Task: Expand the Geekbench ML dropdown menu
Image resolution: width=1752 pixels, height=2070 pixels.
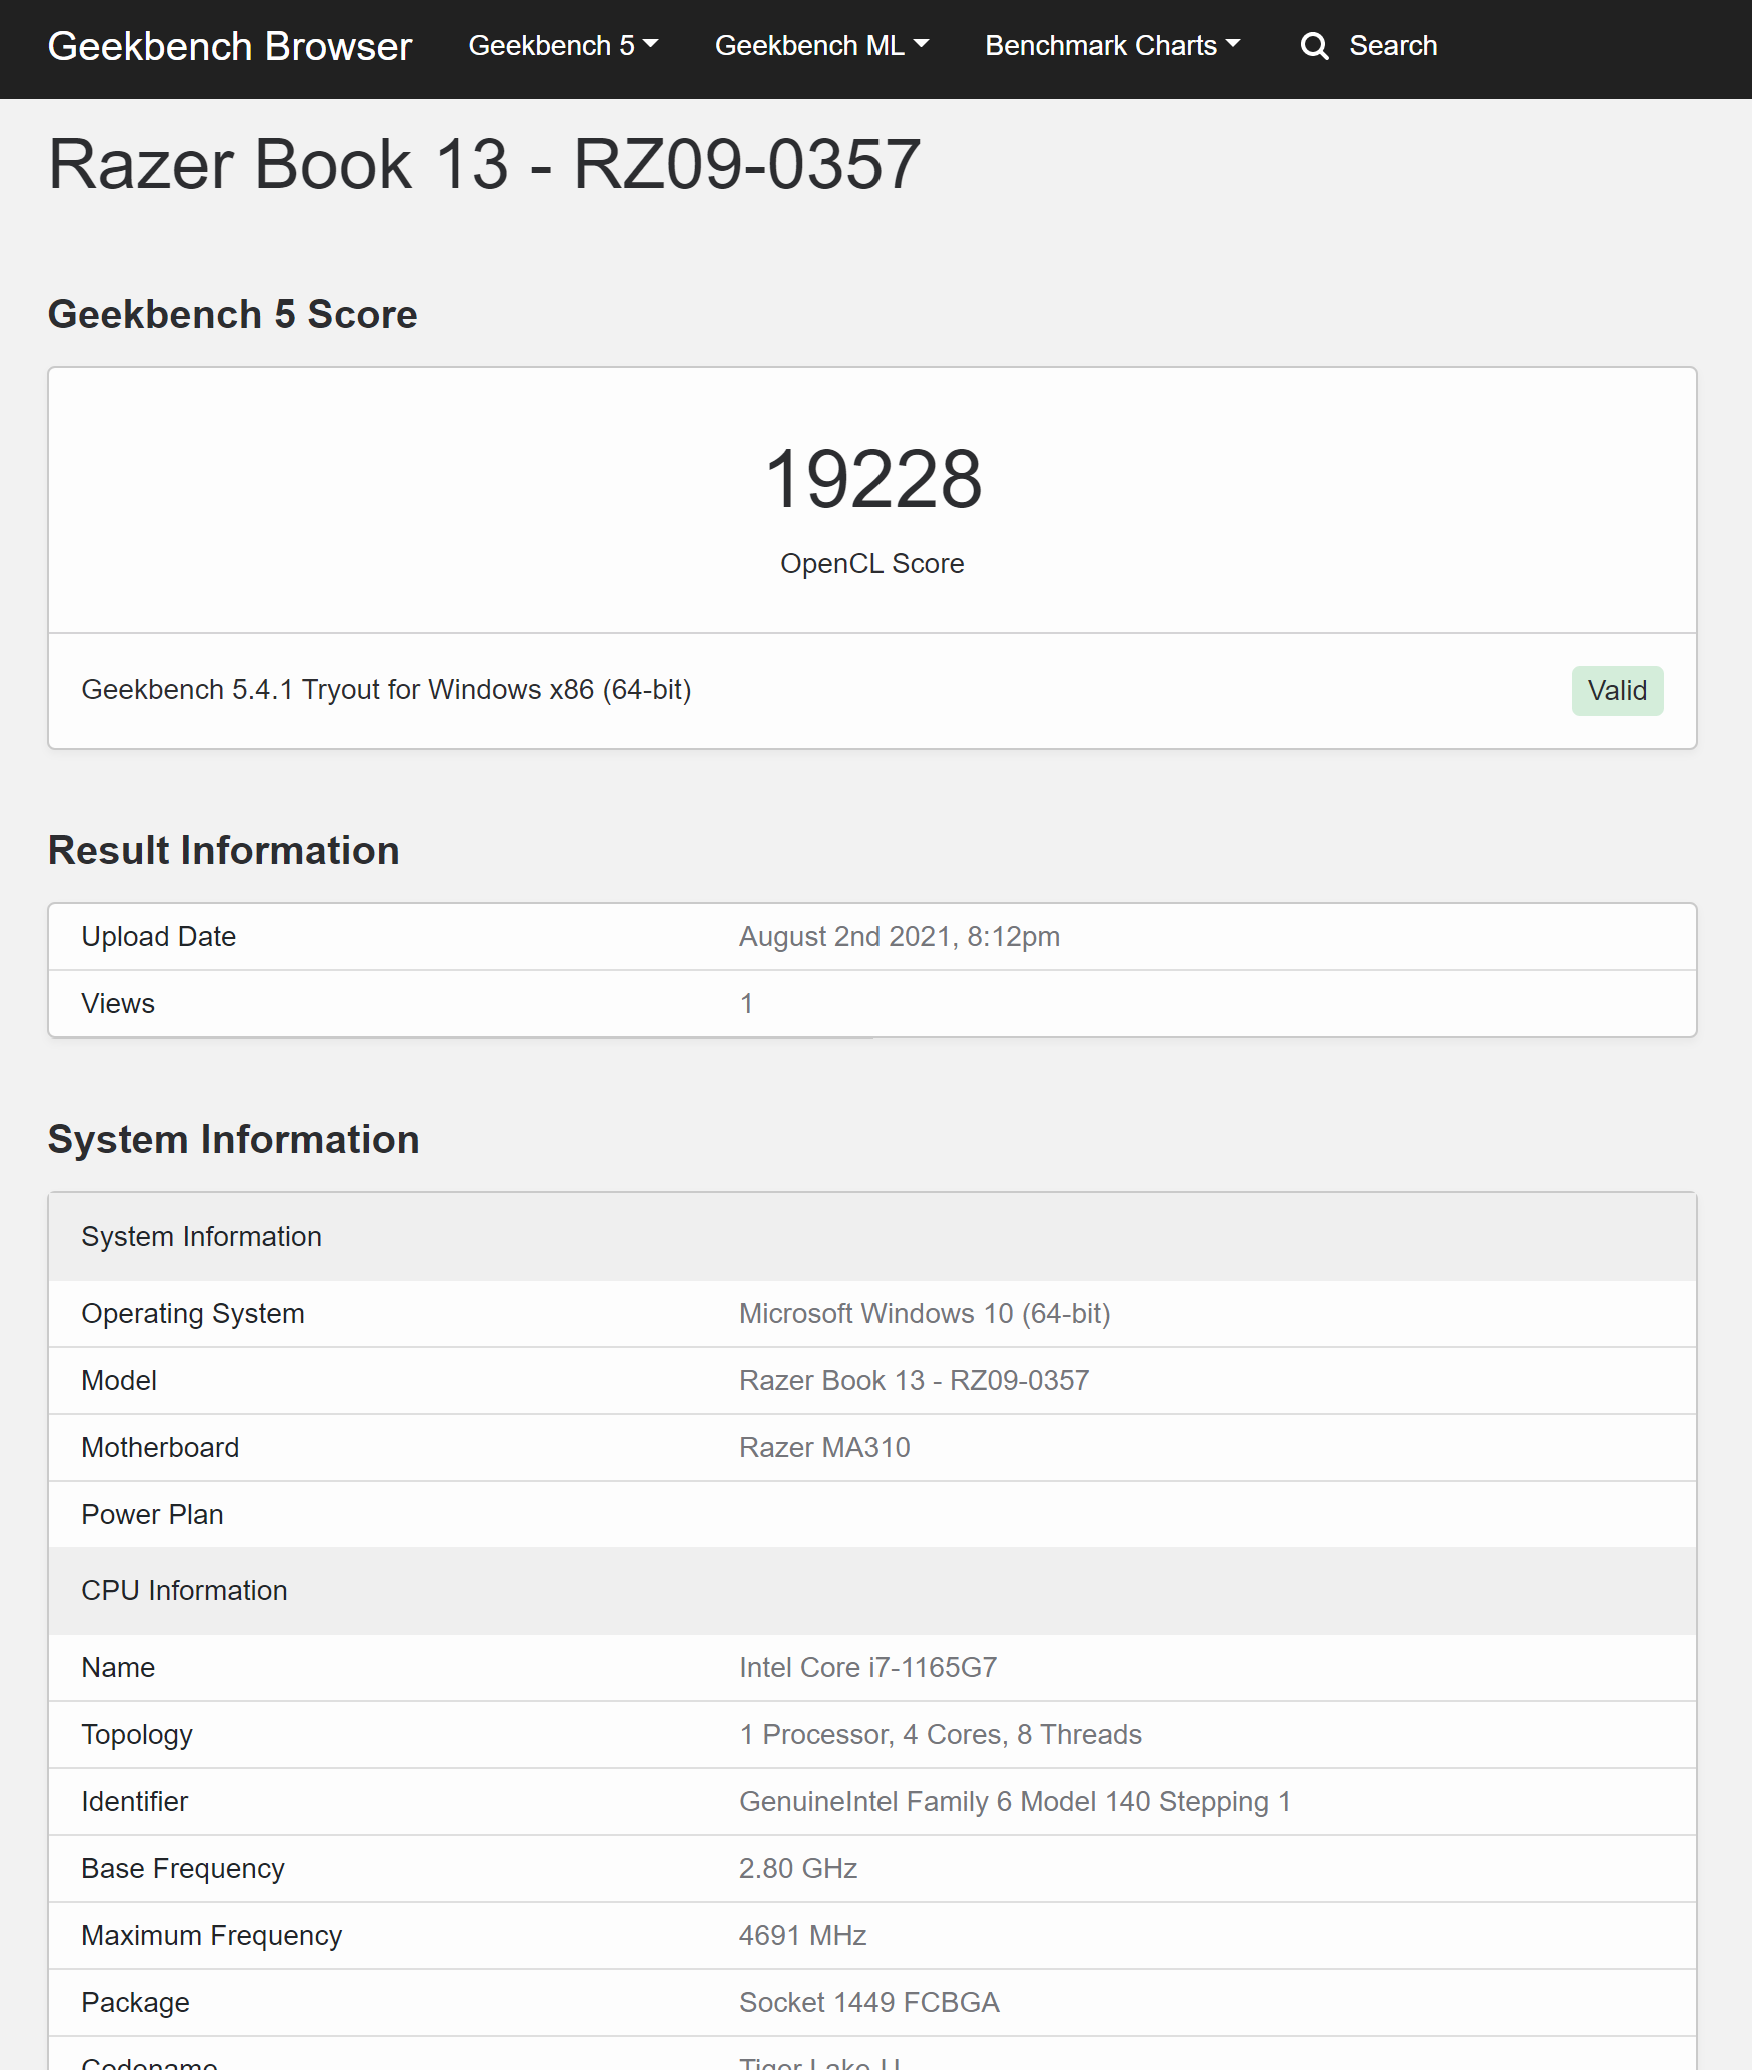Action: point(821,46)
